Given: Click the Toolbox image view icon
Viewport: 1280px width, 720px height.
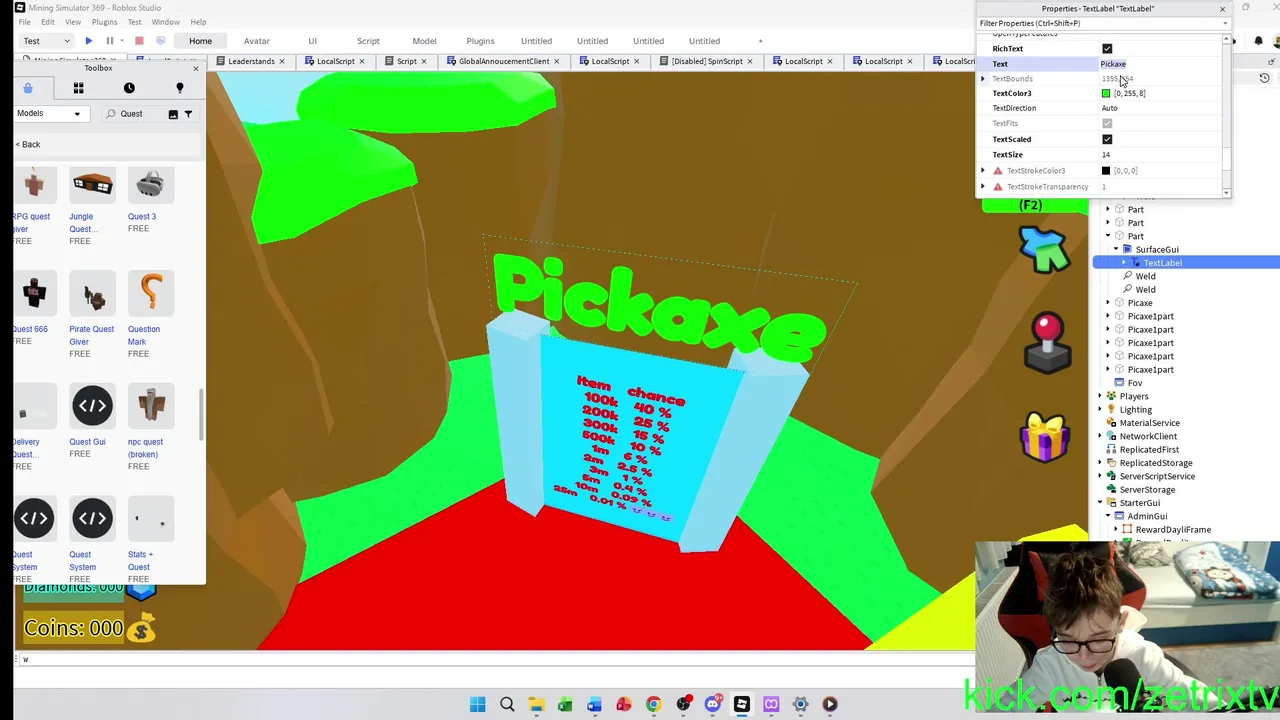Looking at the screenshot, I should (173, 114).
